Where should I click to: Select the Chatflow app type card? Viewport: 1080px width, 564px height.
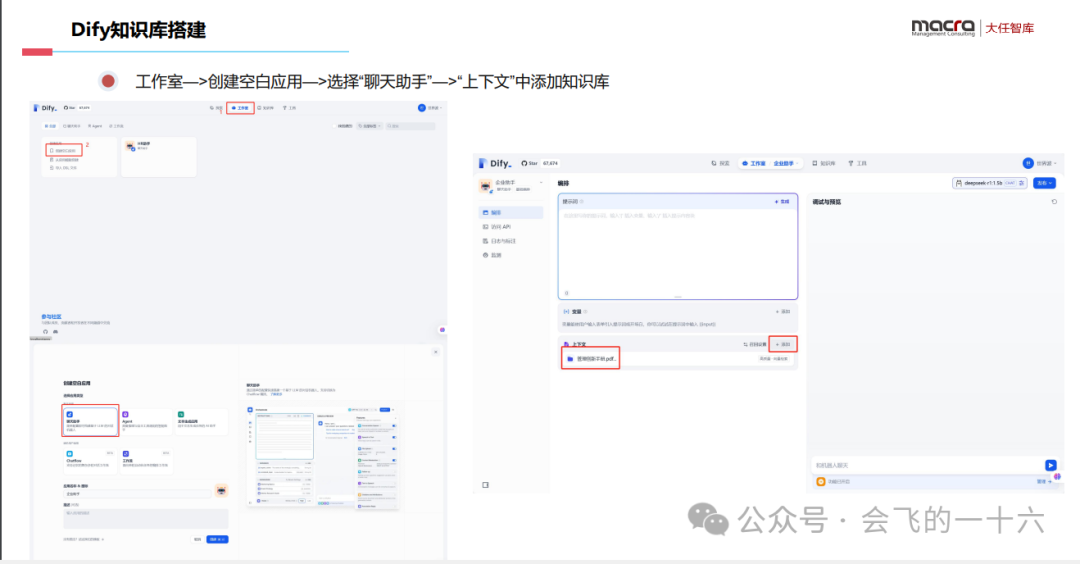click(90, 460)
